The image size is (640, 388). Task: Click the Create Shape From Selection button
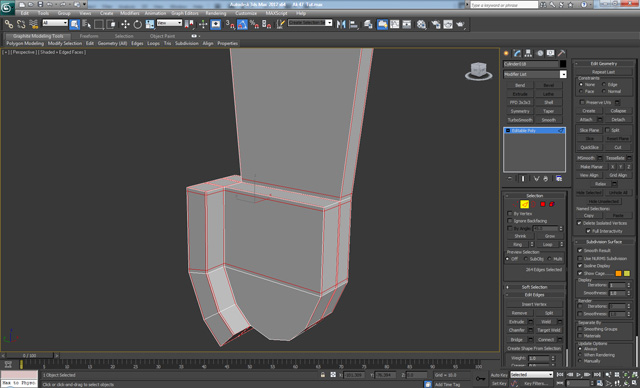[534, 348]
